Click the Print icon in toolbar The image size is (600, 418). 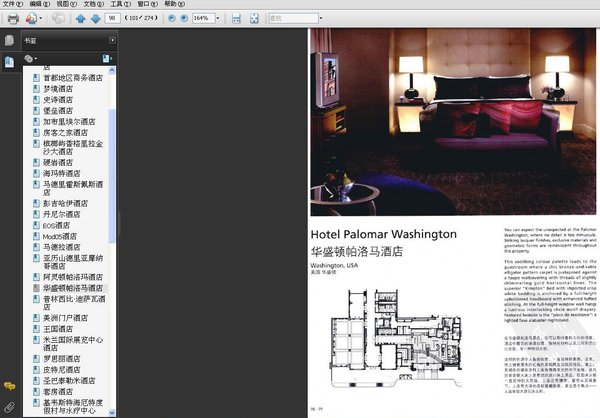pos(13,18)
